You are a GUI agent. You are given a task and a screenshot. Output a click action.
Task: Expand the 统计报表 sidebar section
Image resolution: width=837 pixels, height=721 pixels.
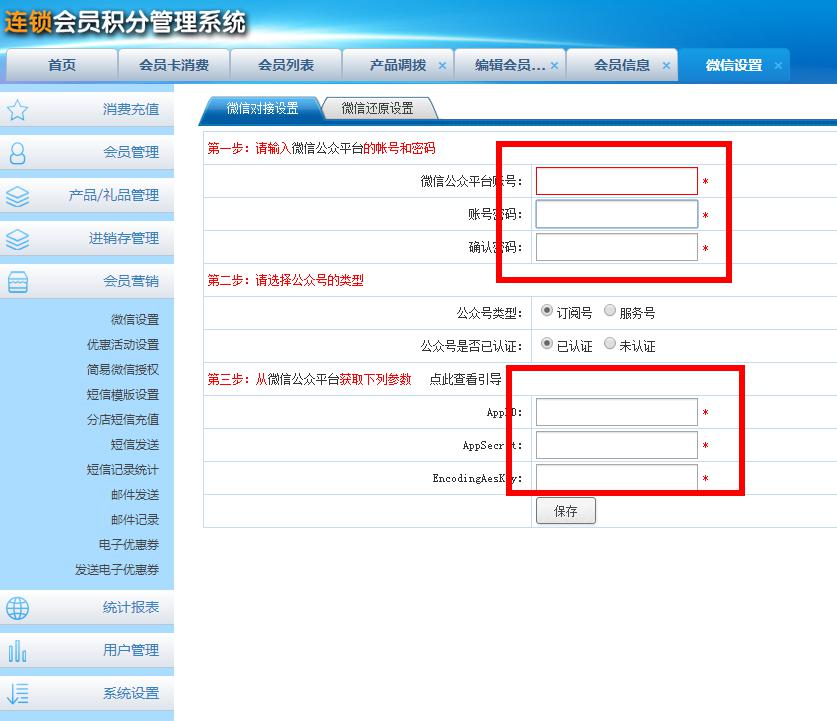[130, 608]
